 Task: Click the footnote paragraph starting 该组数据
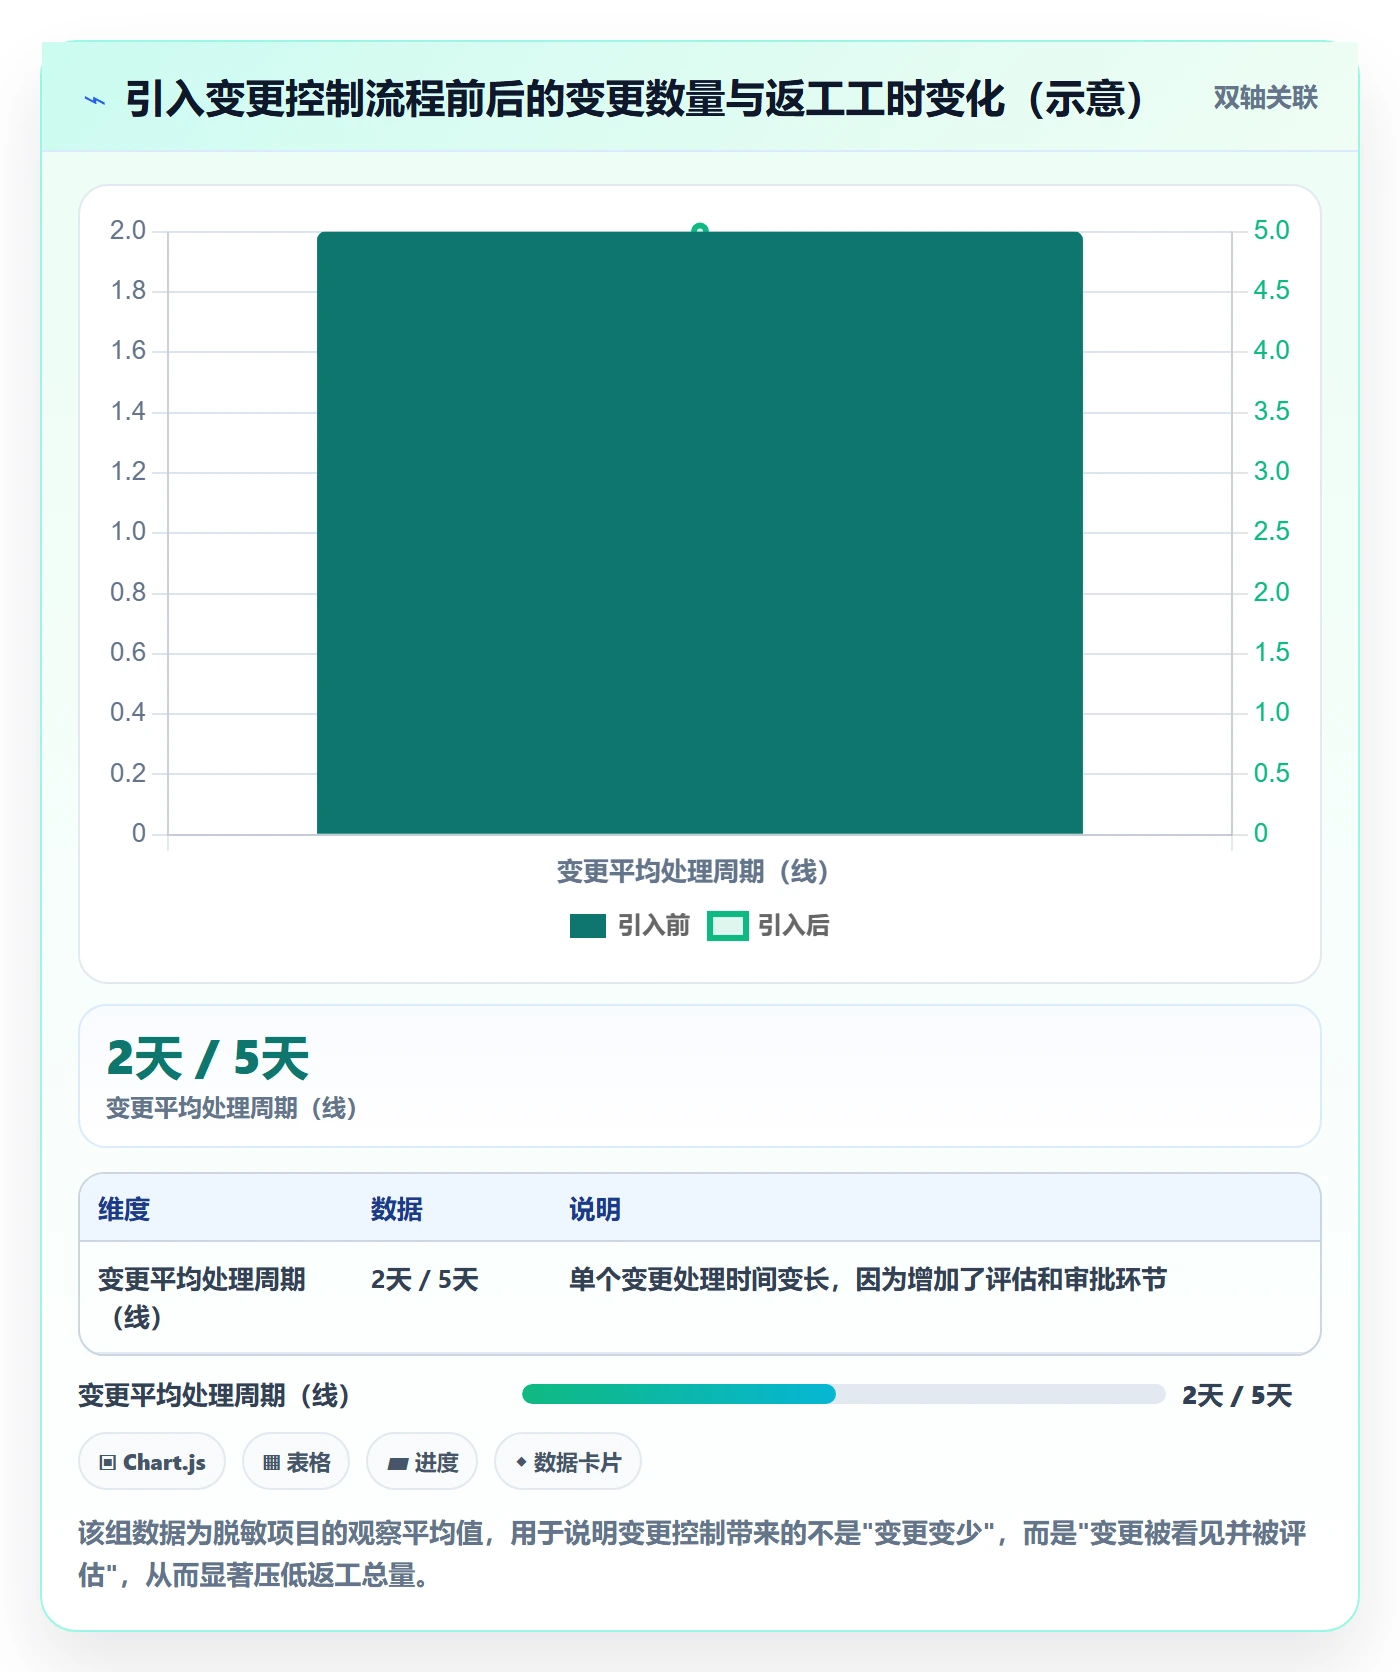692,1554
